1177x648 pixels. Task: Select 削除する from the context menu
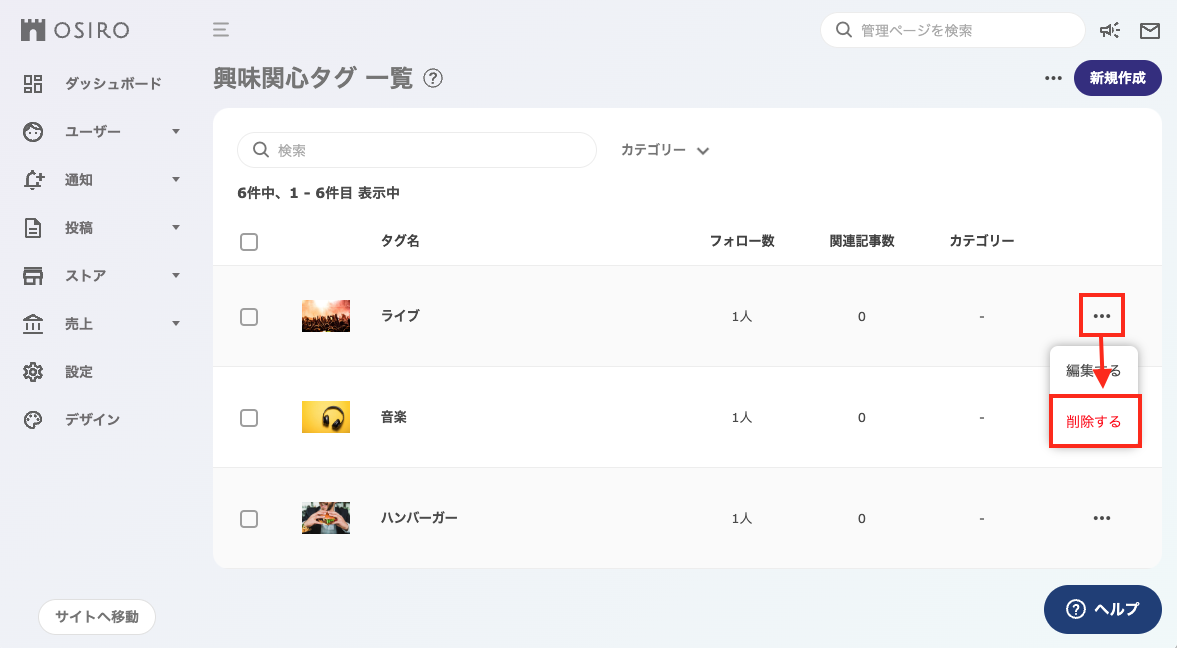tap(1095, 421)
